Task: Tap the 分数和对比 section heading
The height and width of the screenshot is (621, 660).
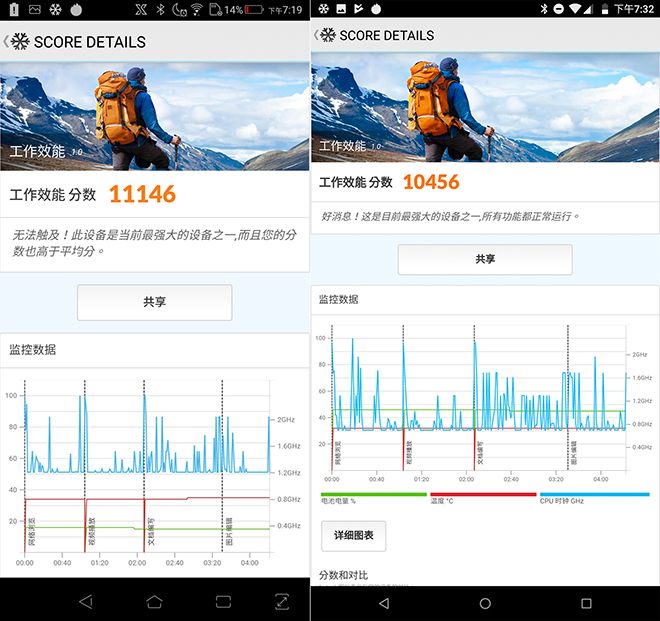Action: (343, 575)
